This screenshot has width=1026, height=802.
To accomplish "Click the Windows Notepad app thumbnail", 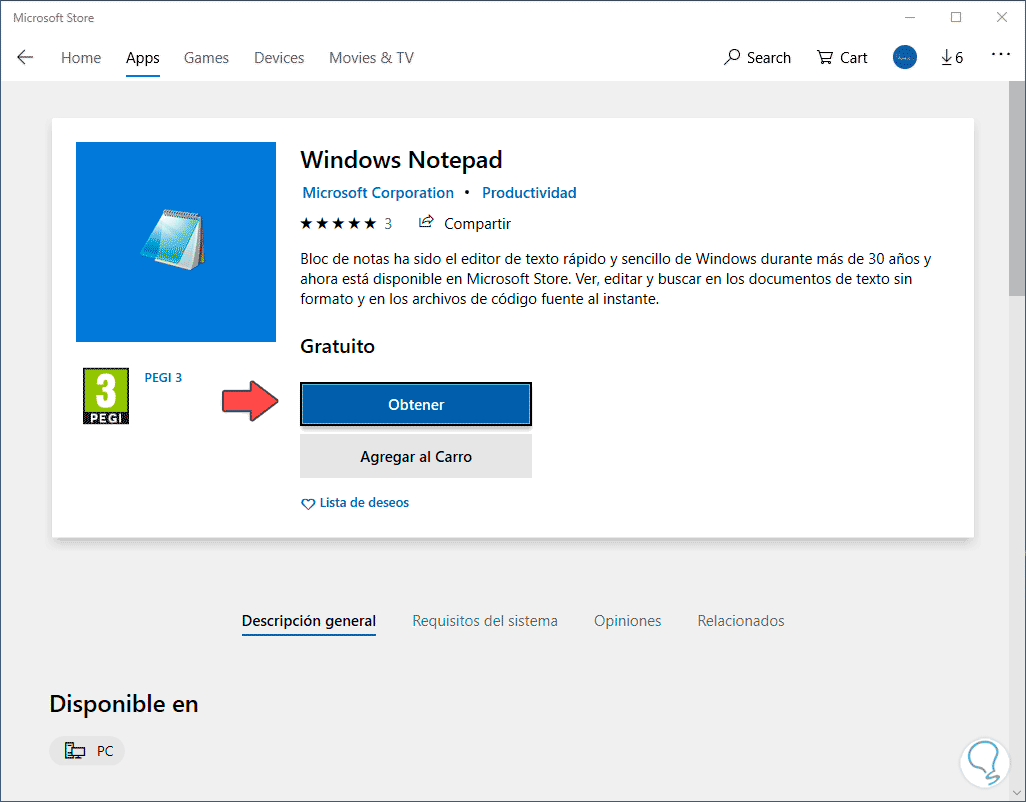I will coord(176,241).
